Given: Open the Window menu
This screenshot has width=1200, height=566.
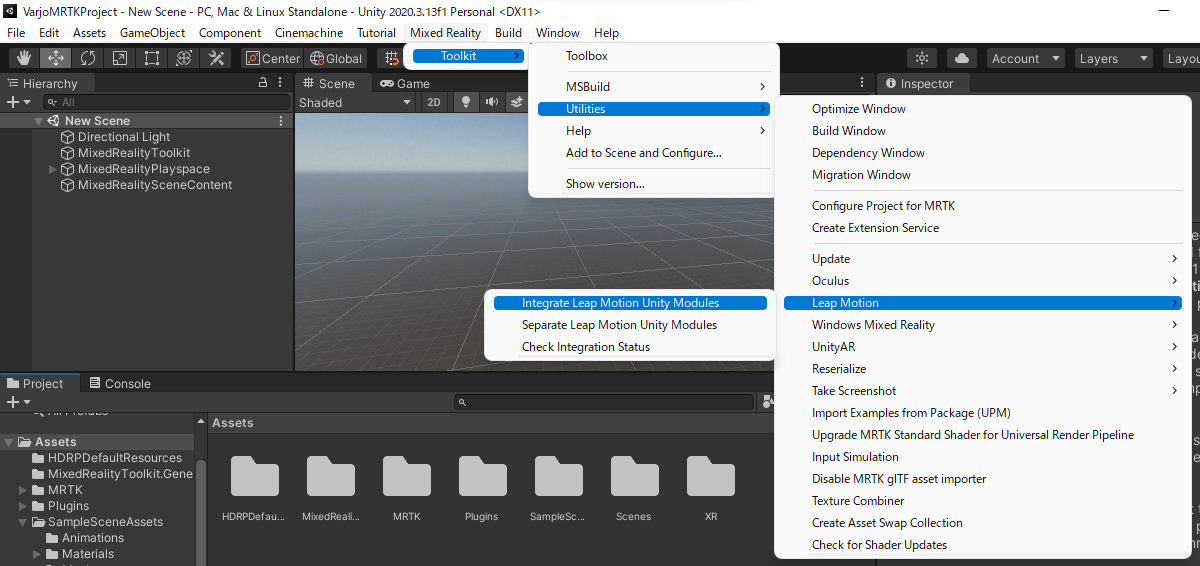Looking at the screenshot, I should coord(557,32).
